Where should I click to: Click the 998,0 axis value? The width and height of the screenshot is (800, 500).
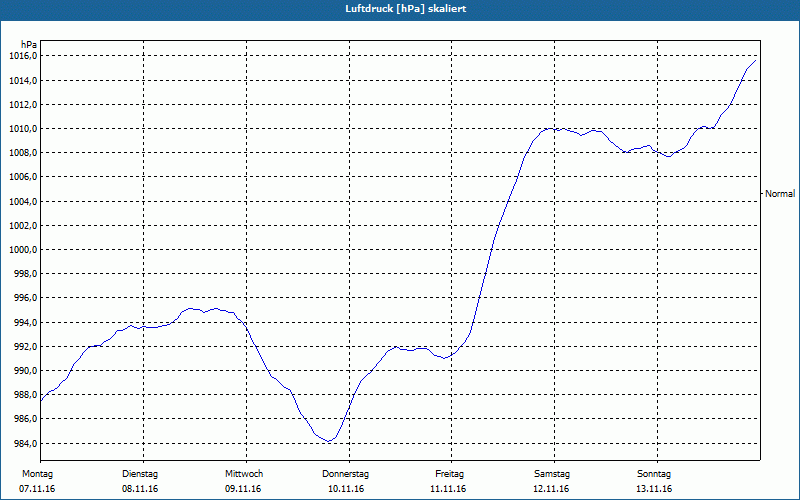[25, 274]
